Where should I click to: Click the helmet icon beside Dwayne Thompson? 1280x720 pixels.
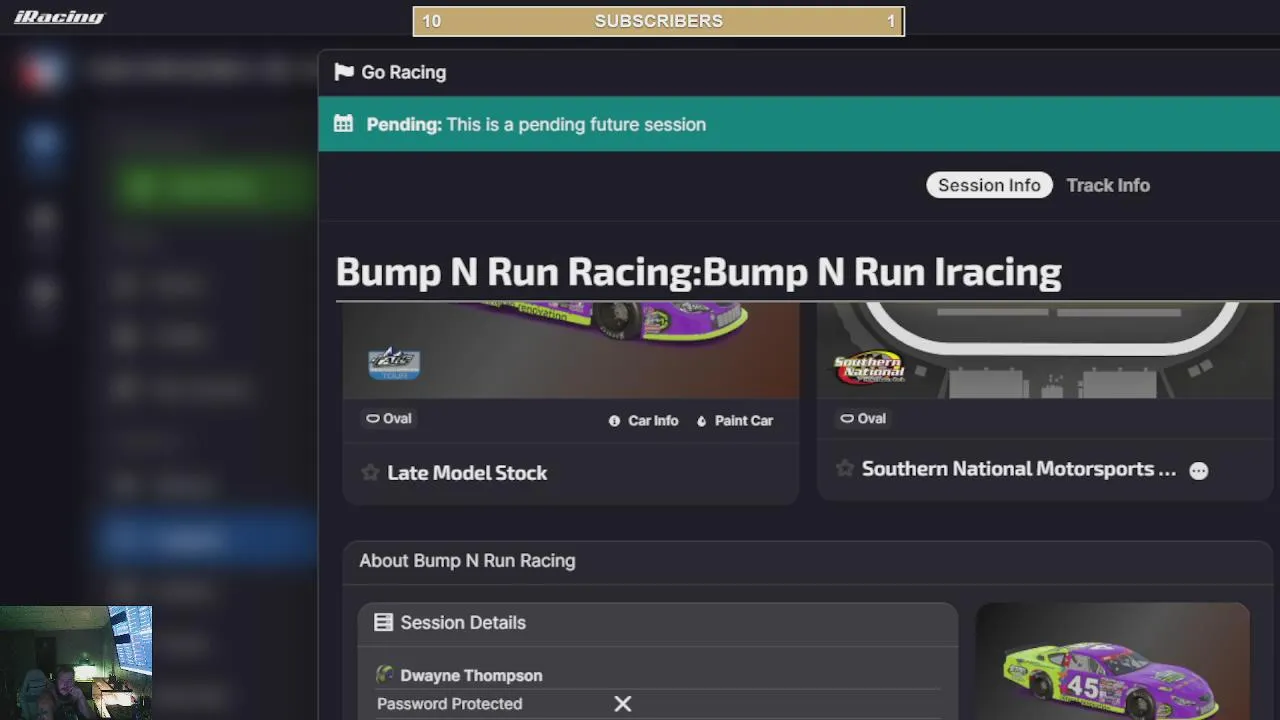tap(385, 675)
